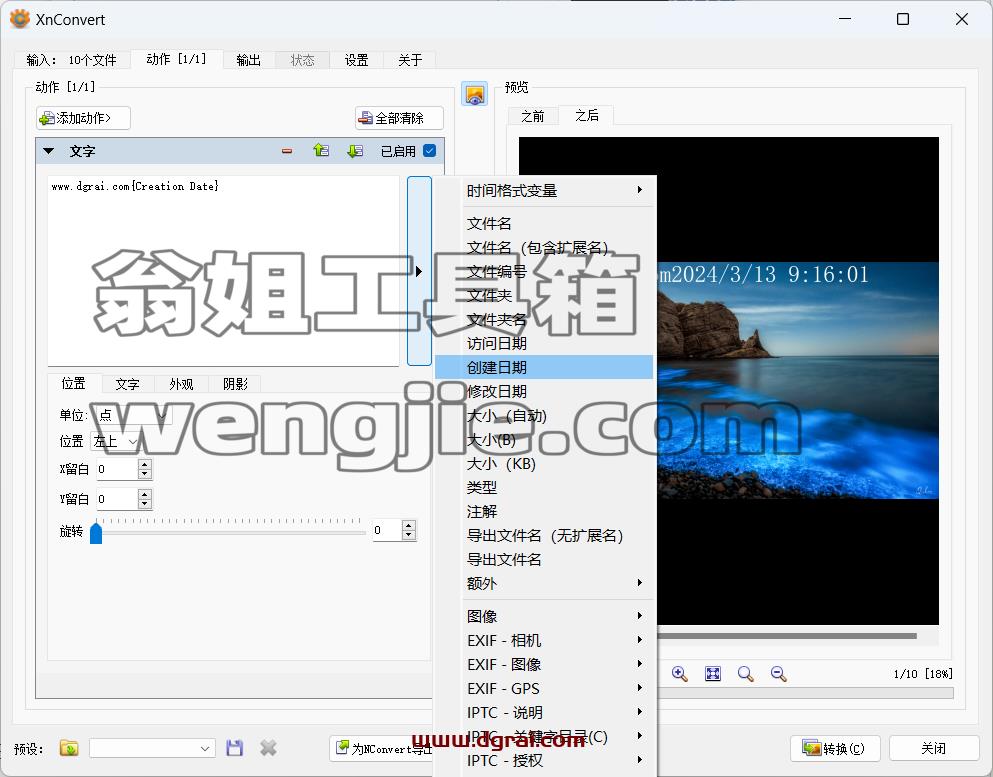This screenshot has height=777, width=993.
Task: Choose 创建日期 menu entry
Action: click(544, 367)
